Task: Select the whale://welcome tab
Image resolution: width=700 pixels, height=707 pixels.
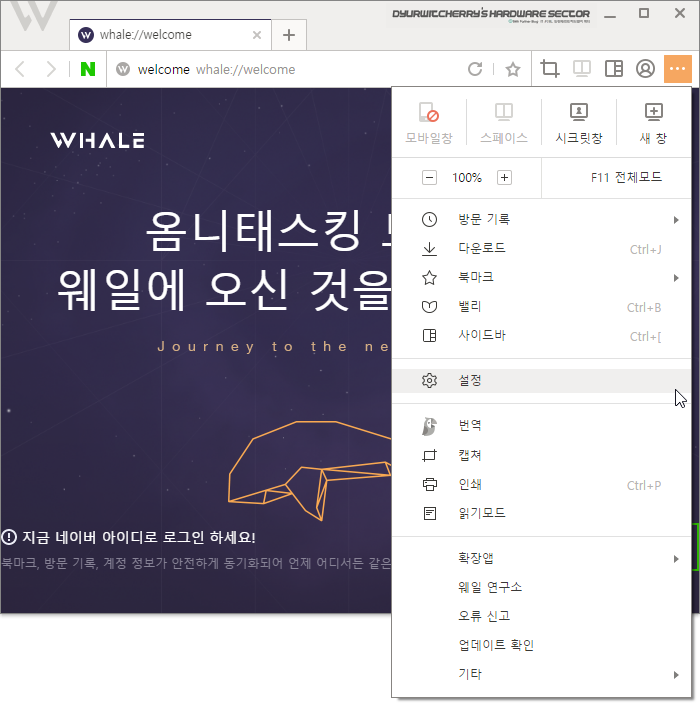Action: tap(170, 35)
